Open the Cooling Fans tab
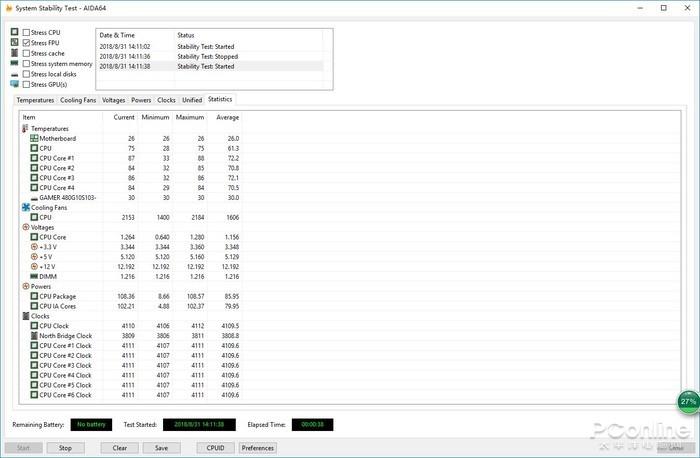The image size is (700, 458). [78, 100]
